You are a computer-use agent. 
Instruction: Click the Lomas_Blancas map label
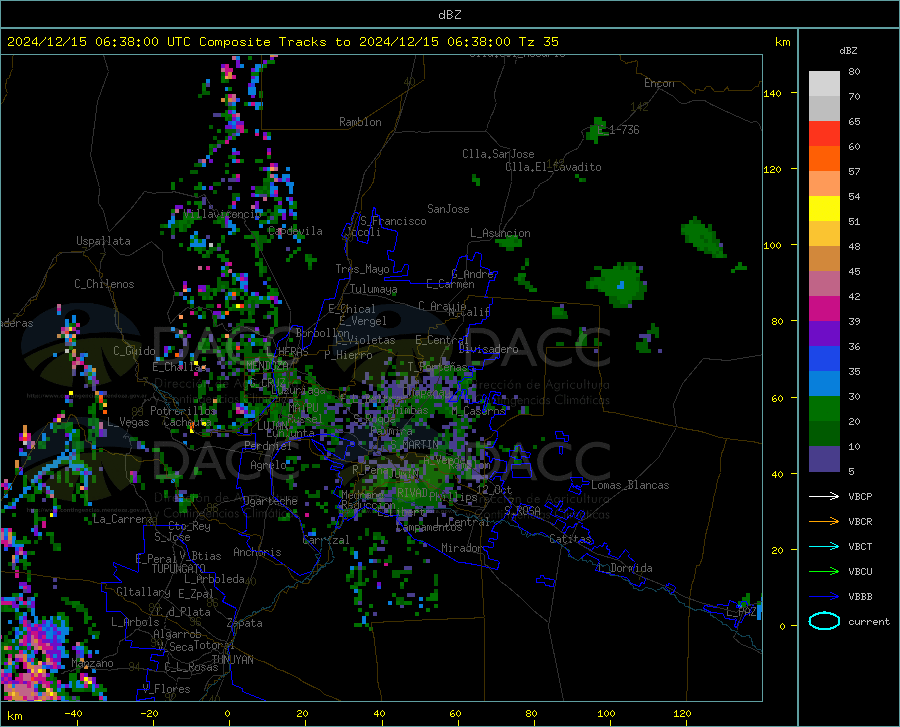630,485
